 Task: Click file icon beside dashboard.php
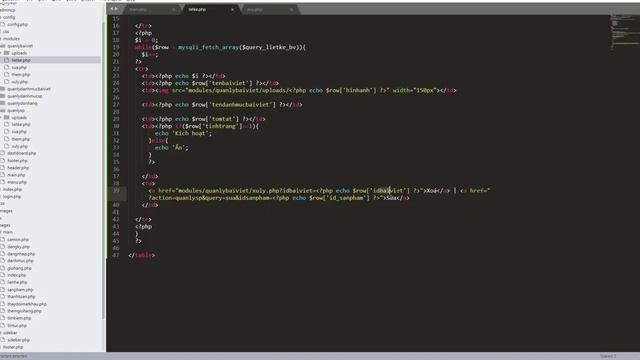coord(2,153)
